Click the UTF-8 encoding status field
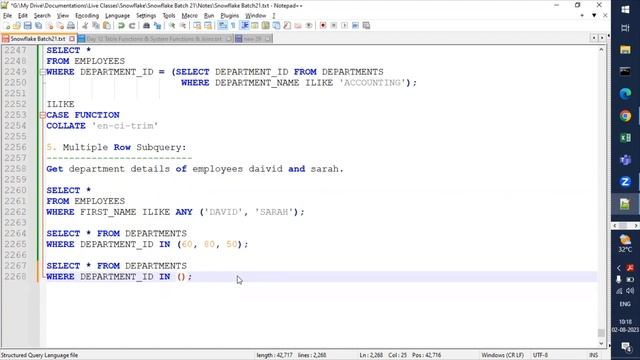This screenshot has width=640, height=360. (x=540, y=355)
